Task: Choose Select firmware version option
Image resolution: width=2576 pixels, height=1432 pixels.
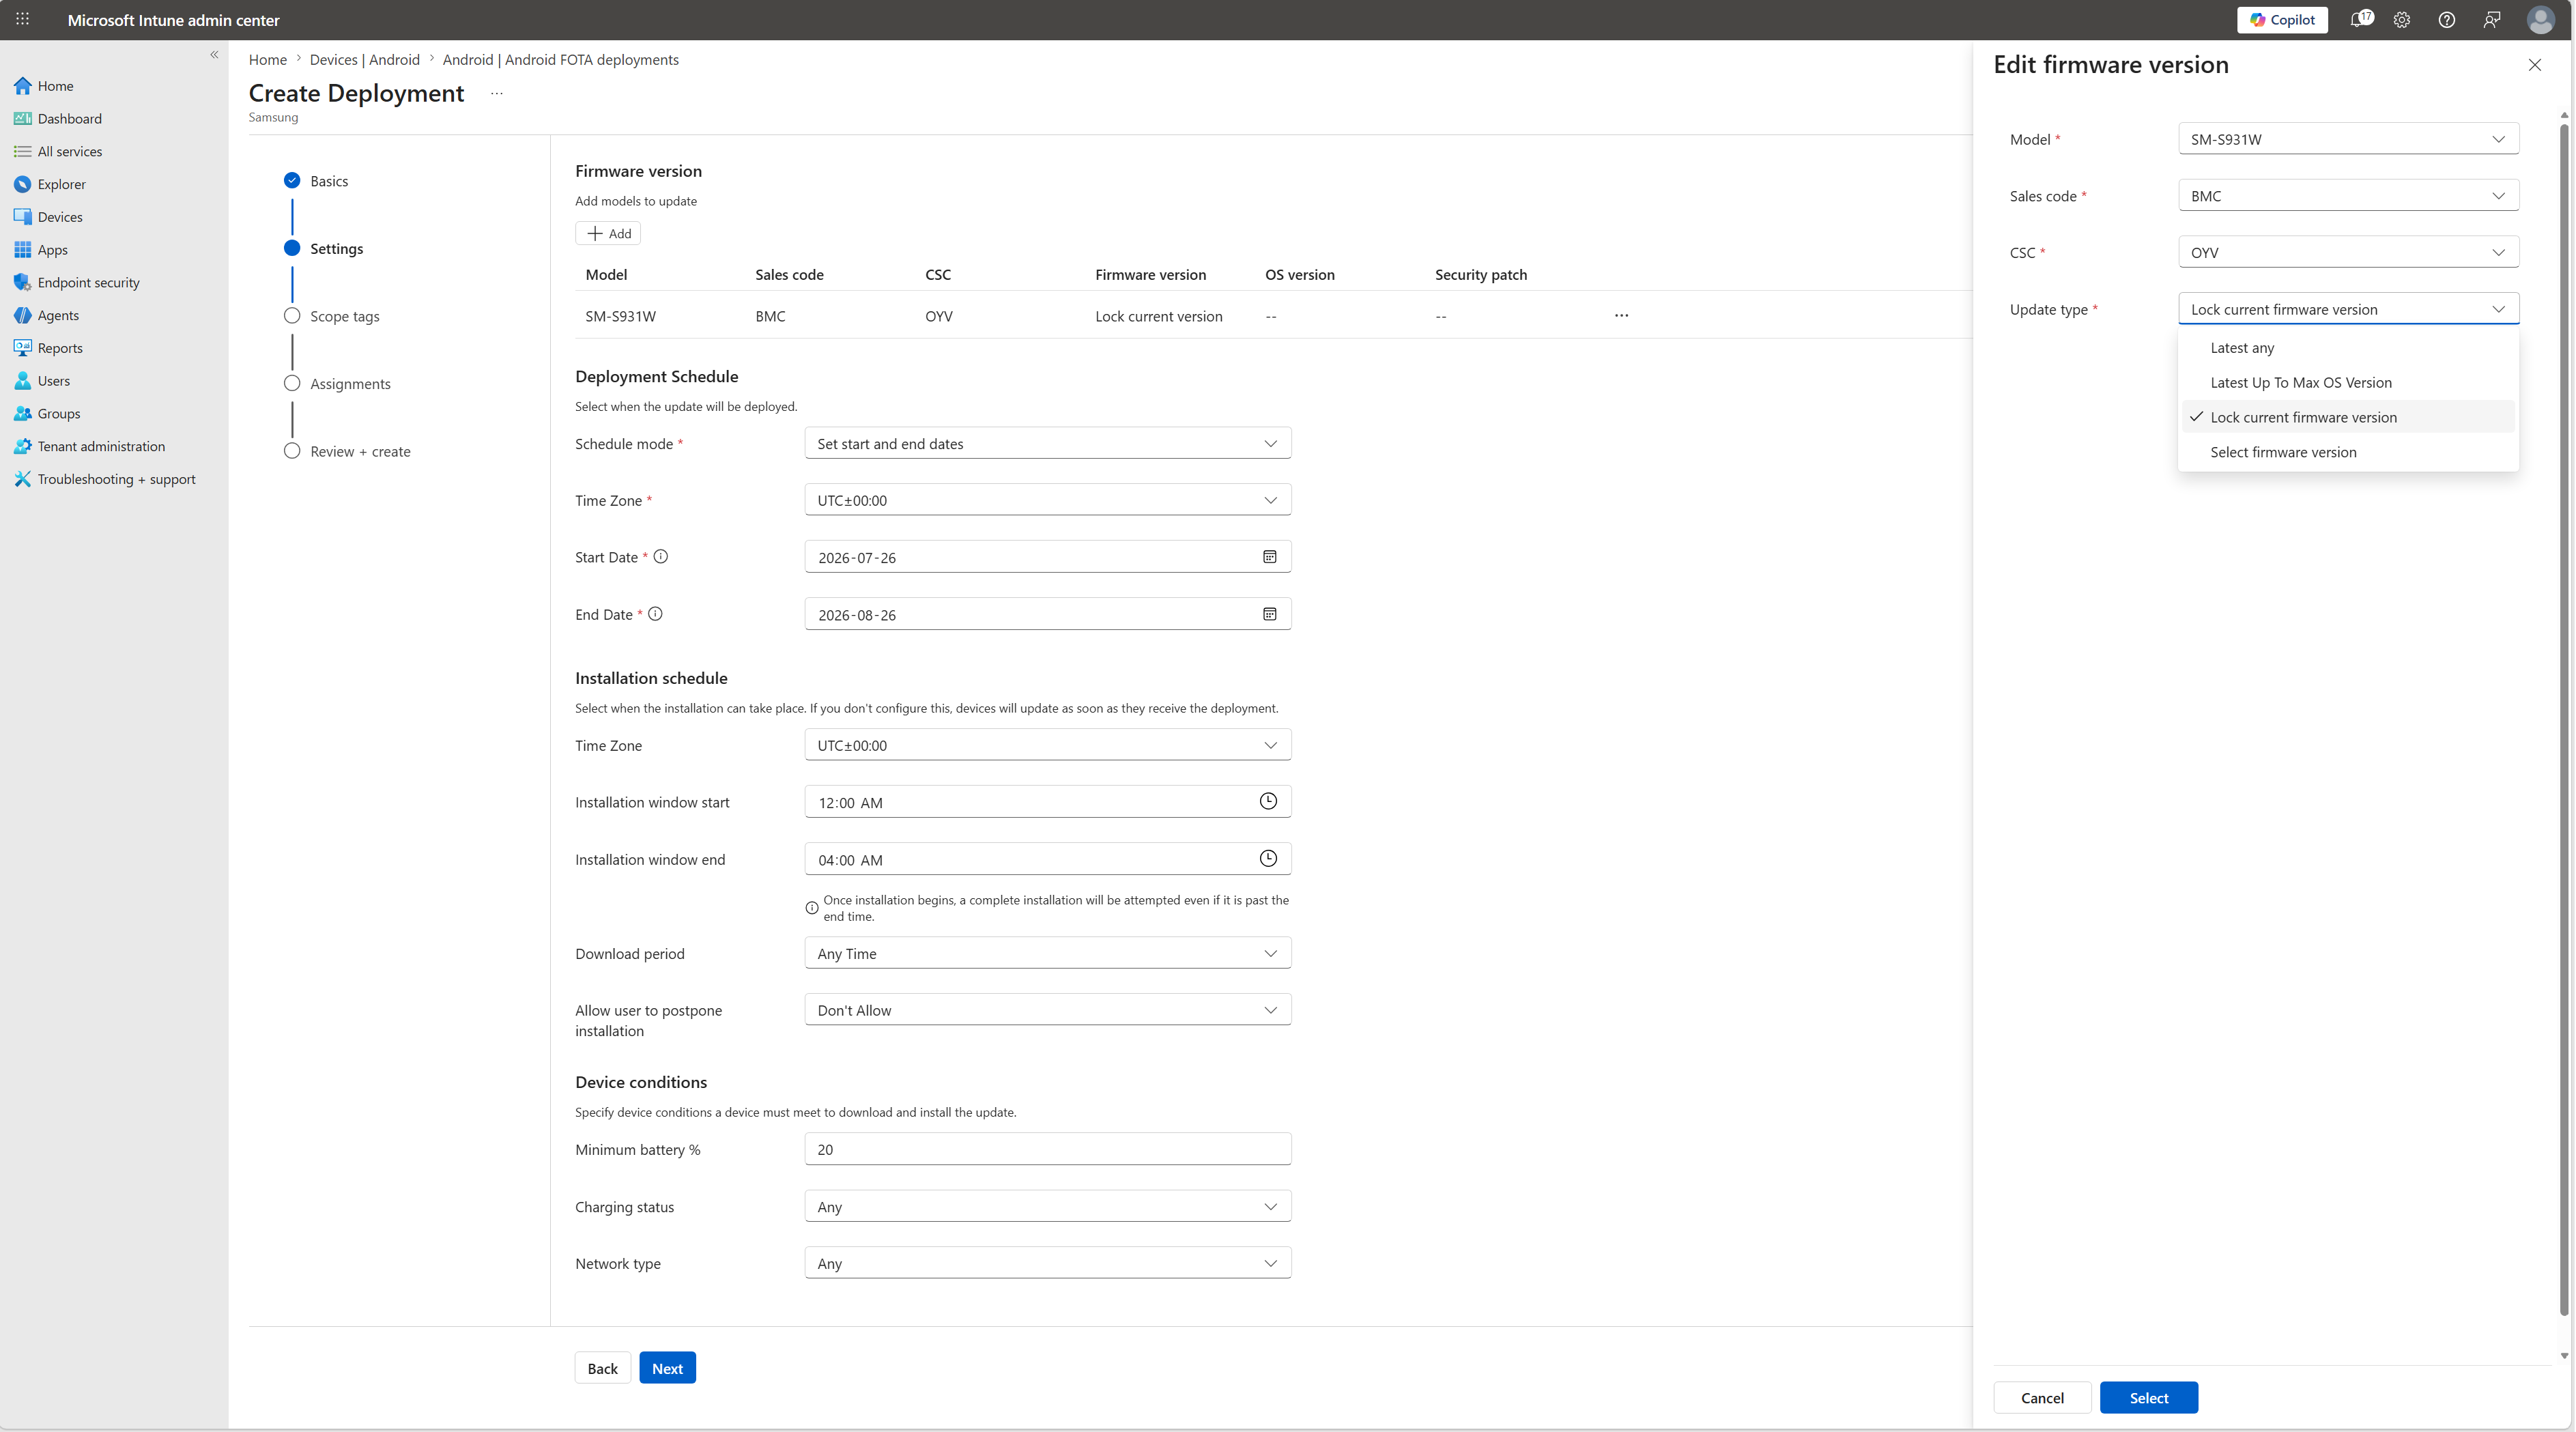Action: [x=2348, y=452]
